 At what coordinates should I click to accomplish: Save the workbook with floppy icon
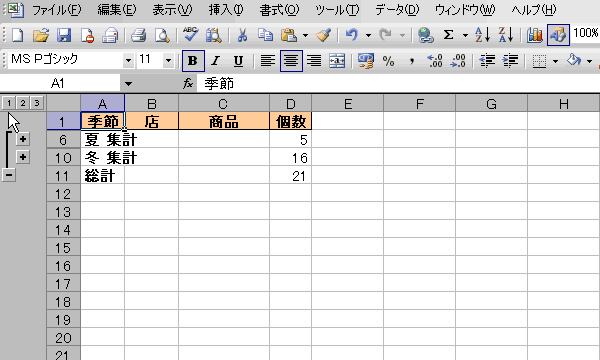point(64,35)
